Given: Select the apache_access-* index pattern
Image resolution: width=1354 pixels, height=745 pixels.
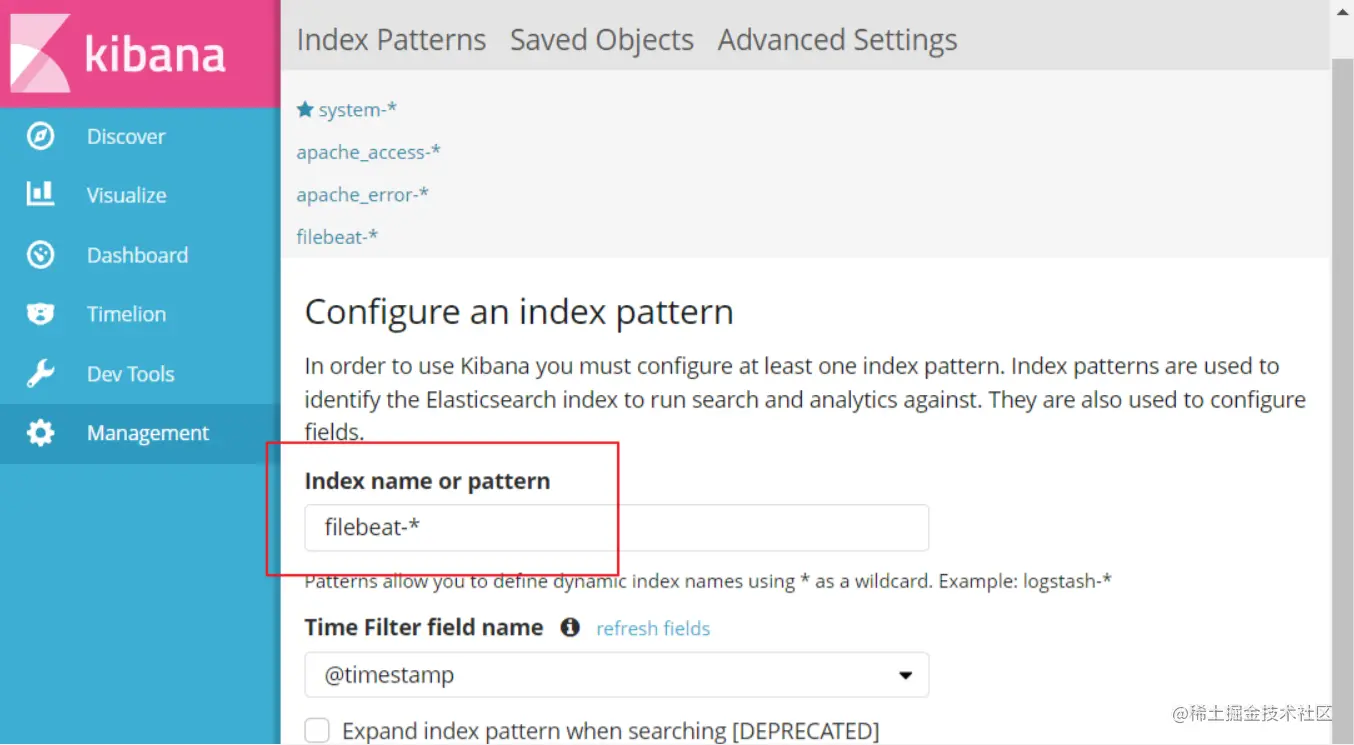Looking at the screenshot, I should click(368, 152).
